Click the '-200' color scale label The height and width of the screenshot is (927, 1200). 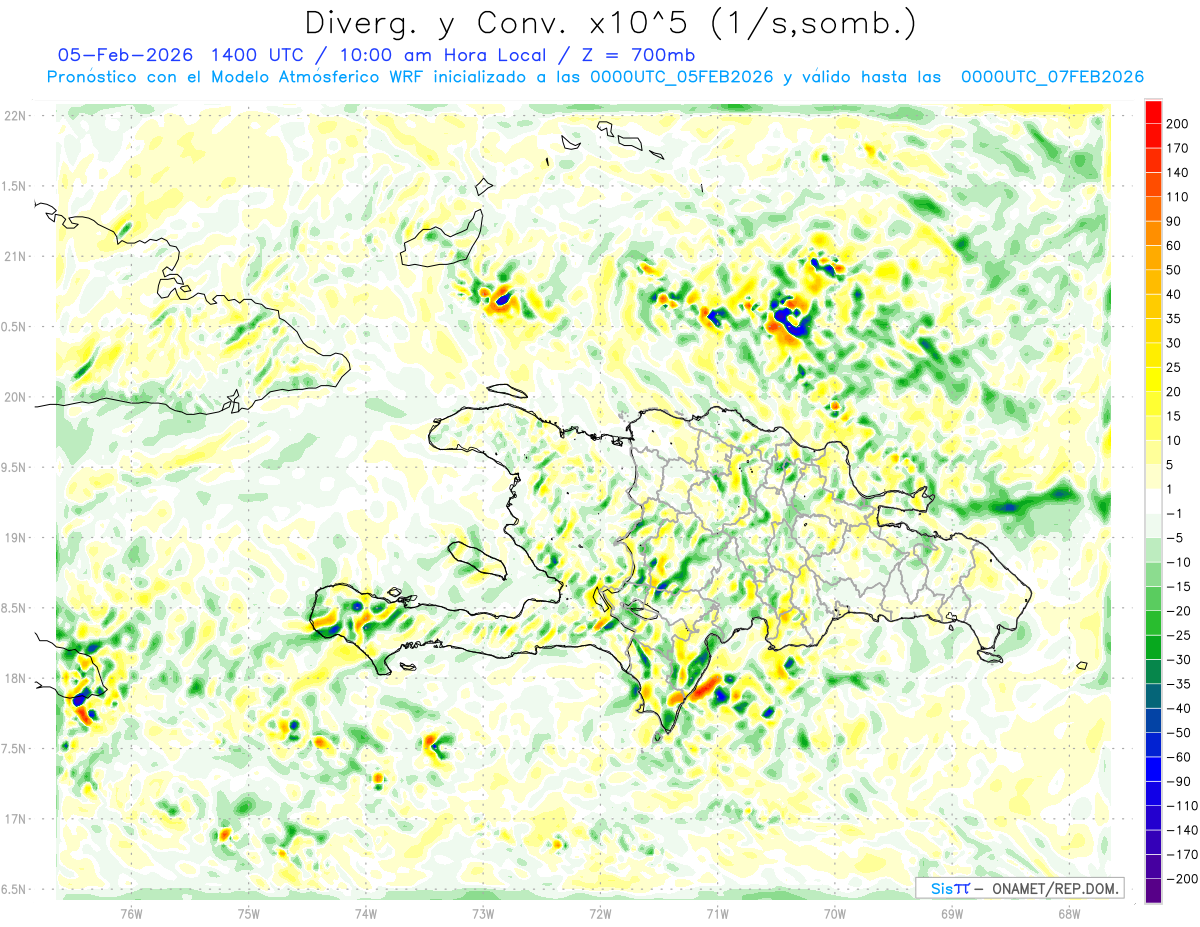1182,879
